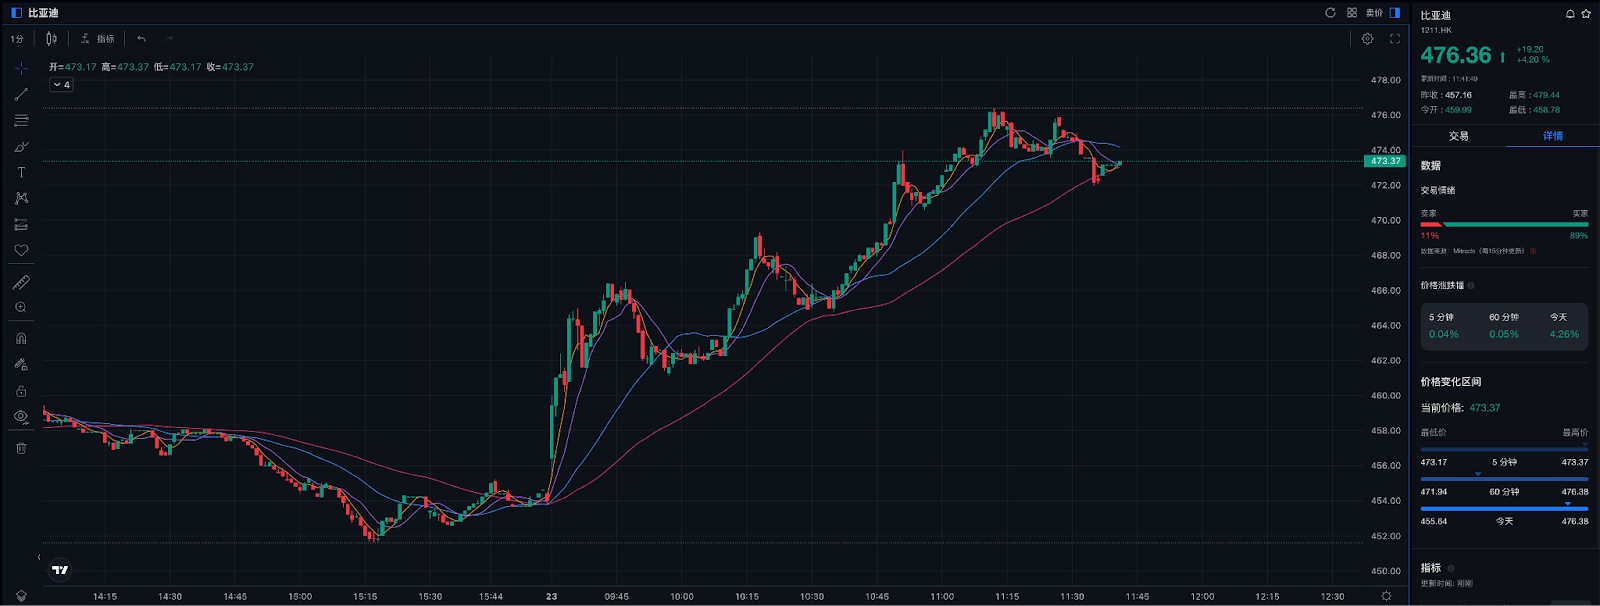Click the price alert bell icon
Screen dimensions: 1600x606
point(1570,14)
